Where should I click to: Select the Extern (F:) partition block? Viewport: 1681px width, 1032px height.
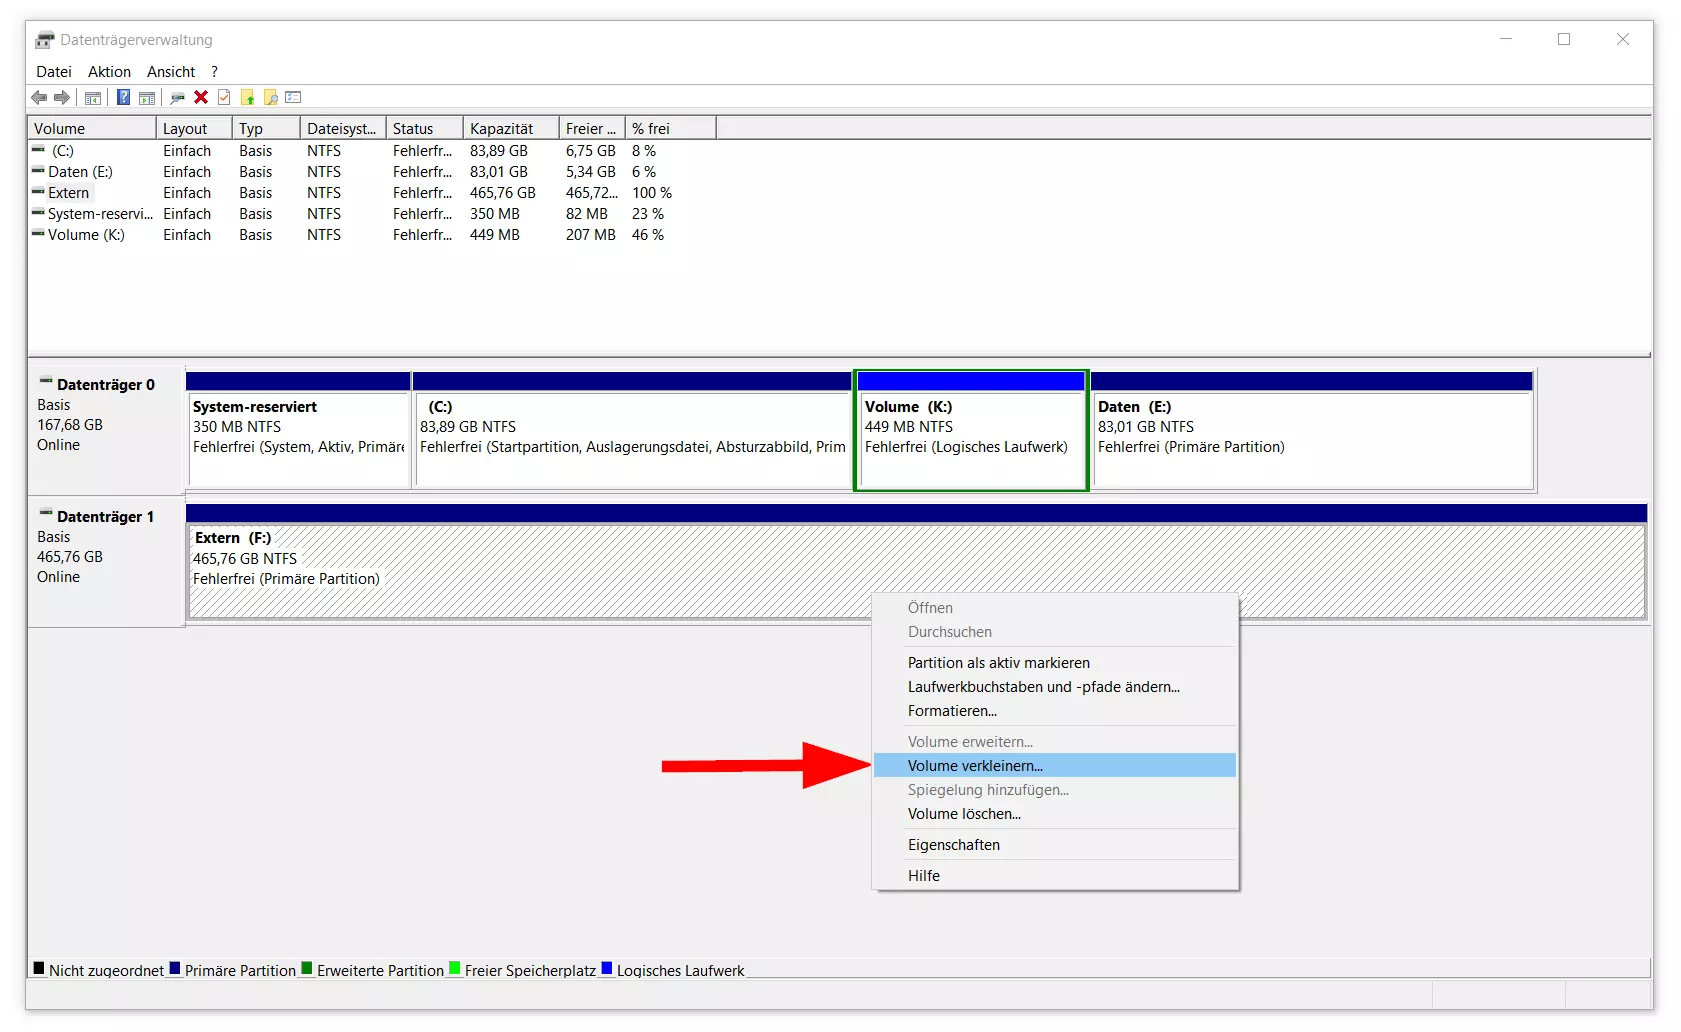916,560
